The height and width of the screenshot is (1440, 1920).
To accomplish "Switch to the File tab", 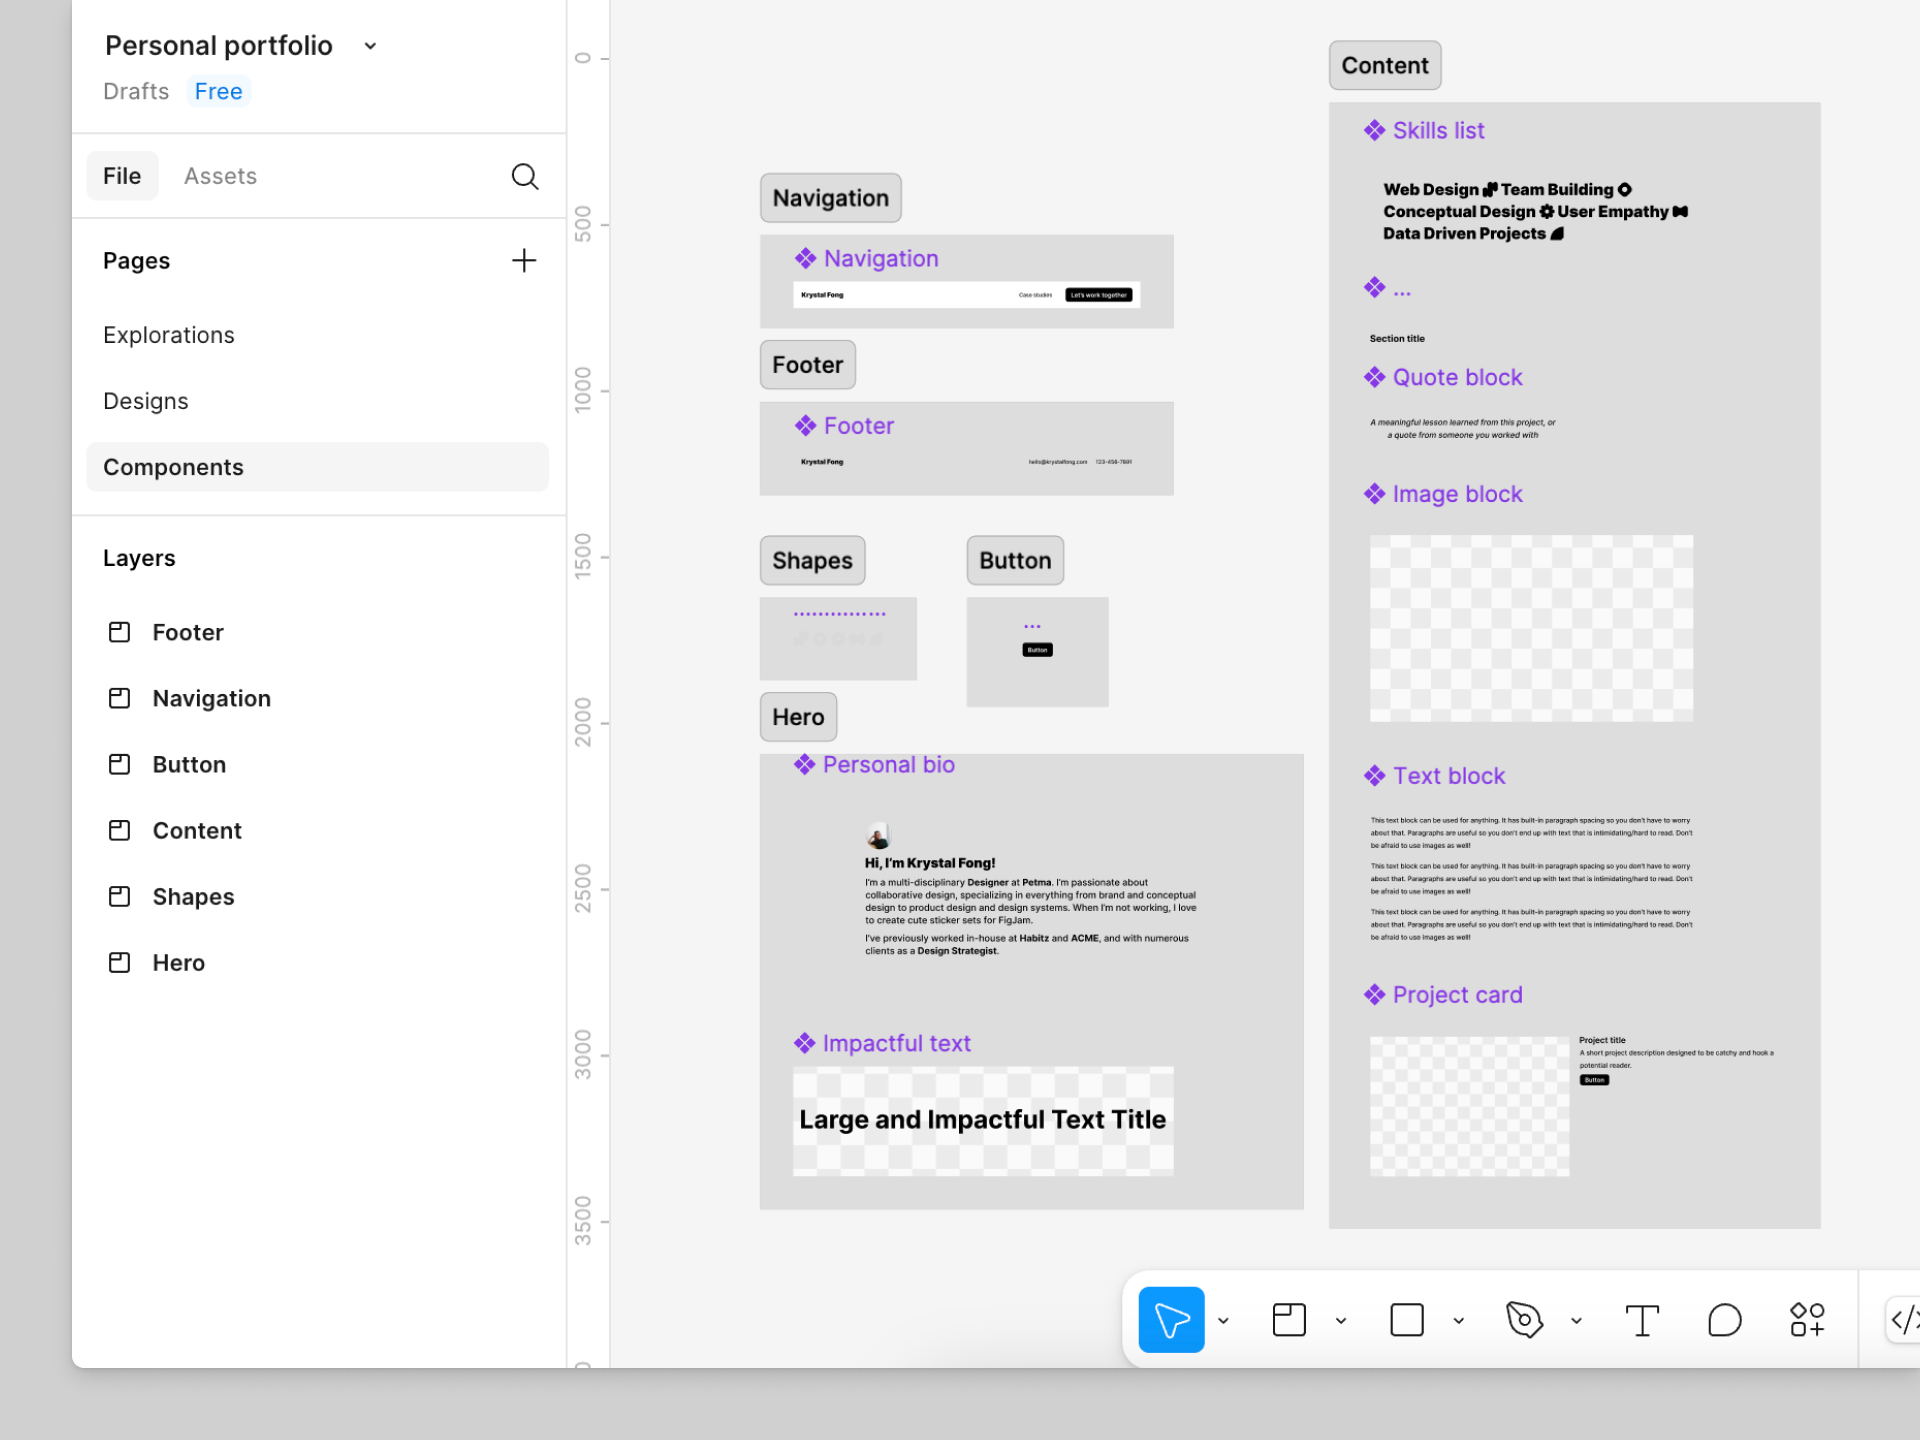I will click(x=122, y=176).
